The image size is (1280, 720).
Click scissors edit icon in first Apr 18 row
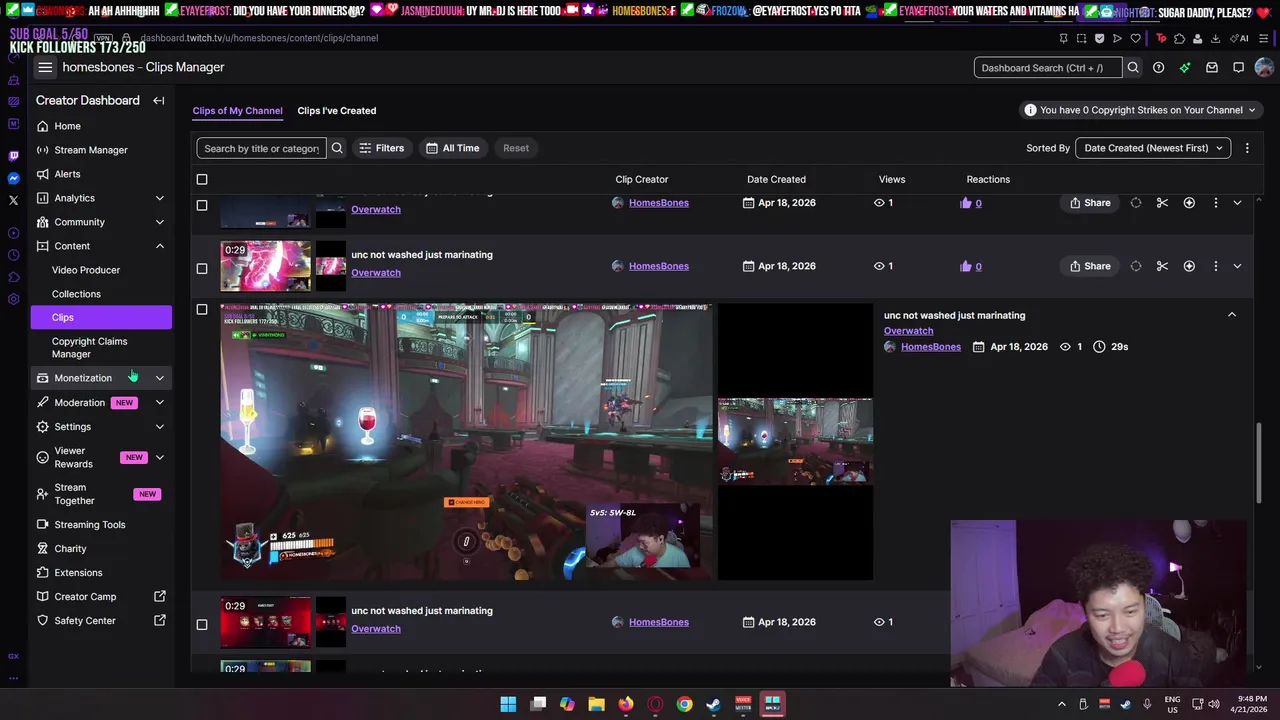tap(1162, 203)
